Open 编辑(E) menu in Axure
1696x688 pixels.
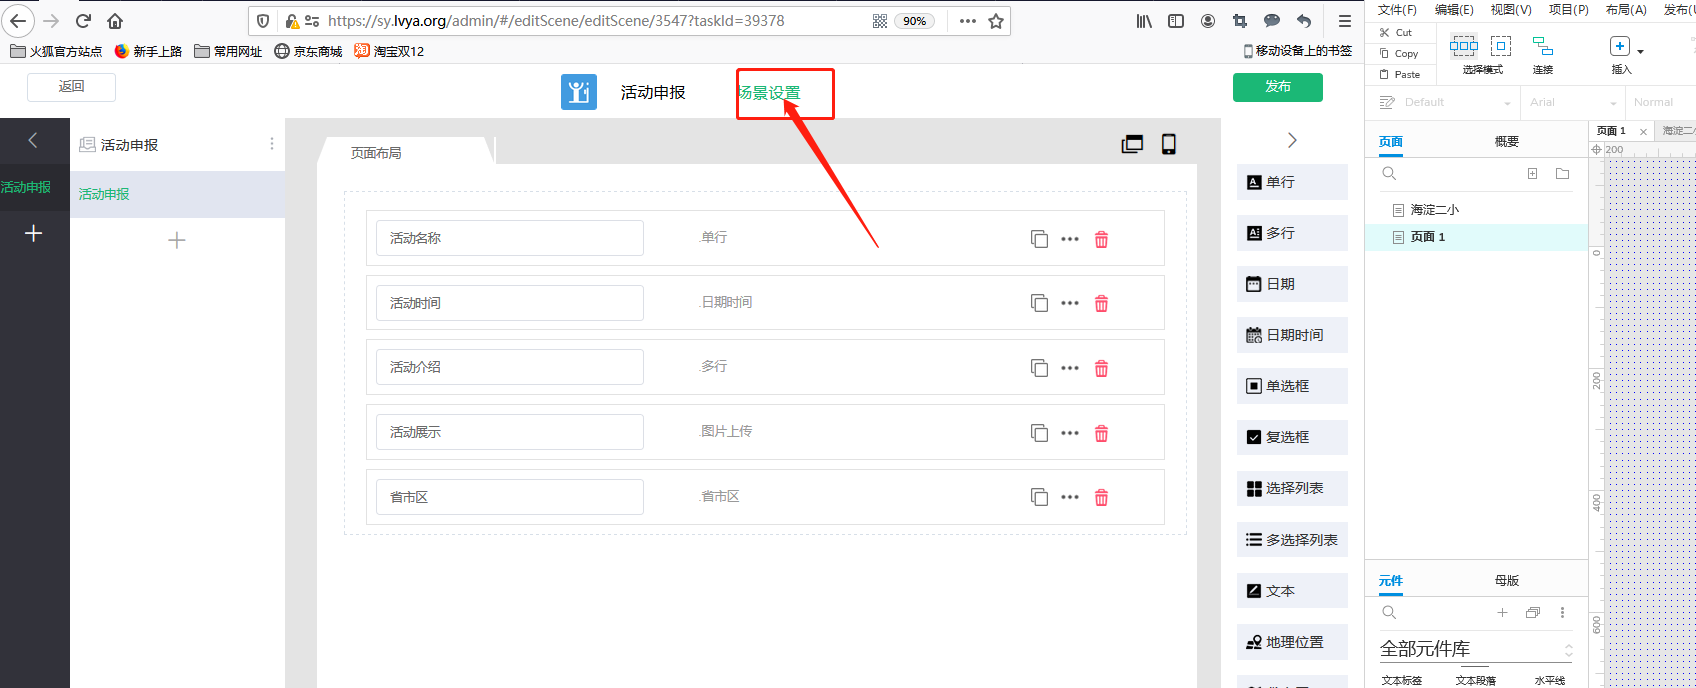(1454, 9)
